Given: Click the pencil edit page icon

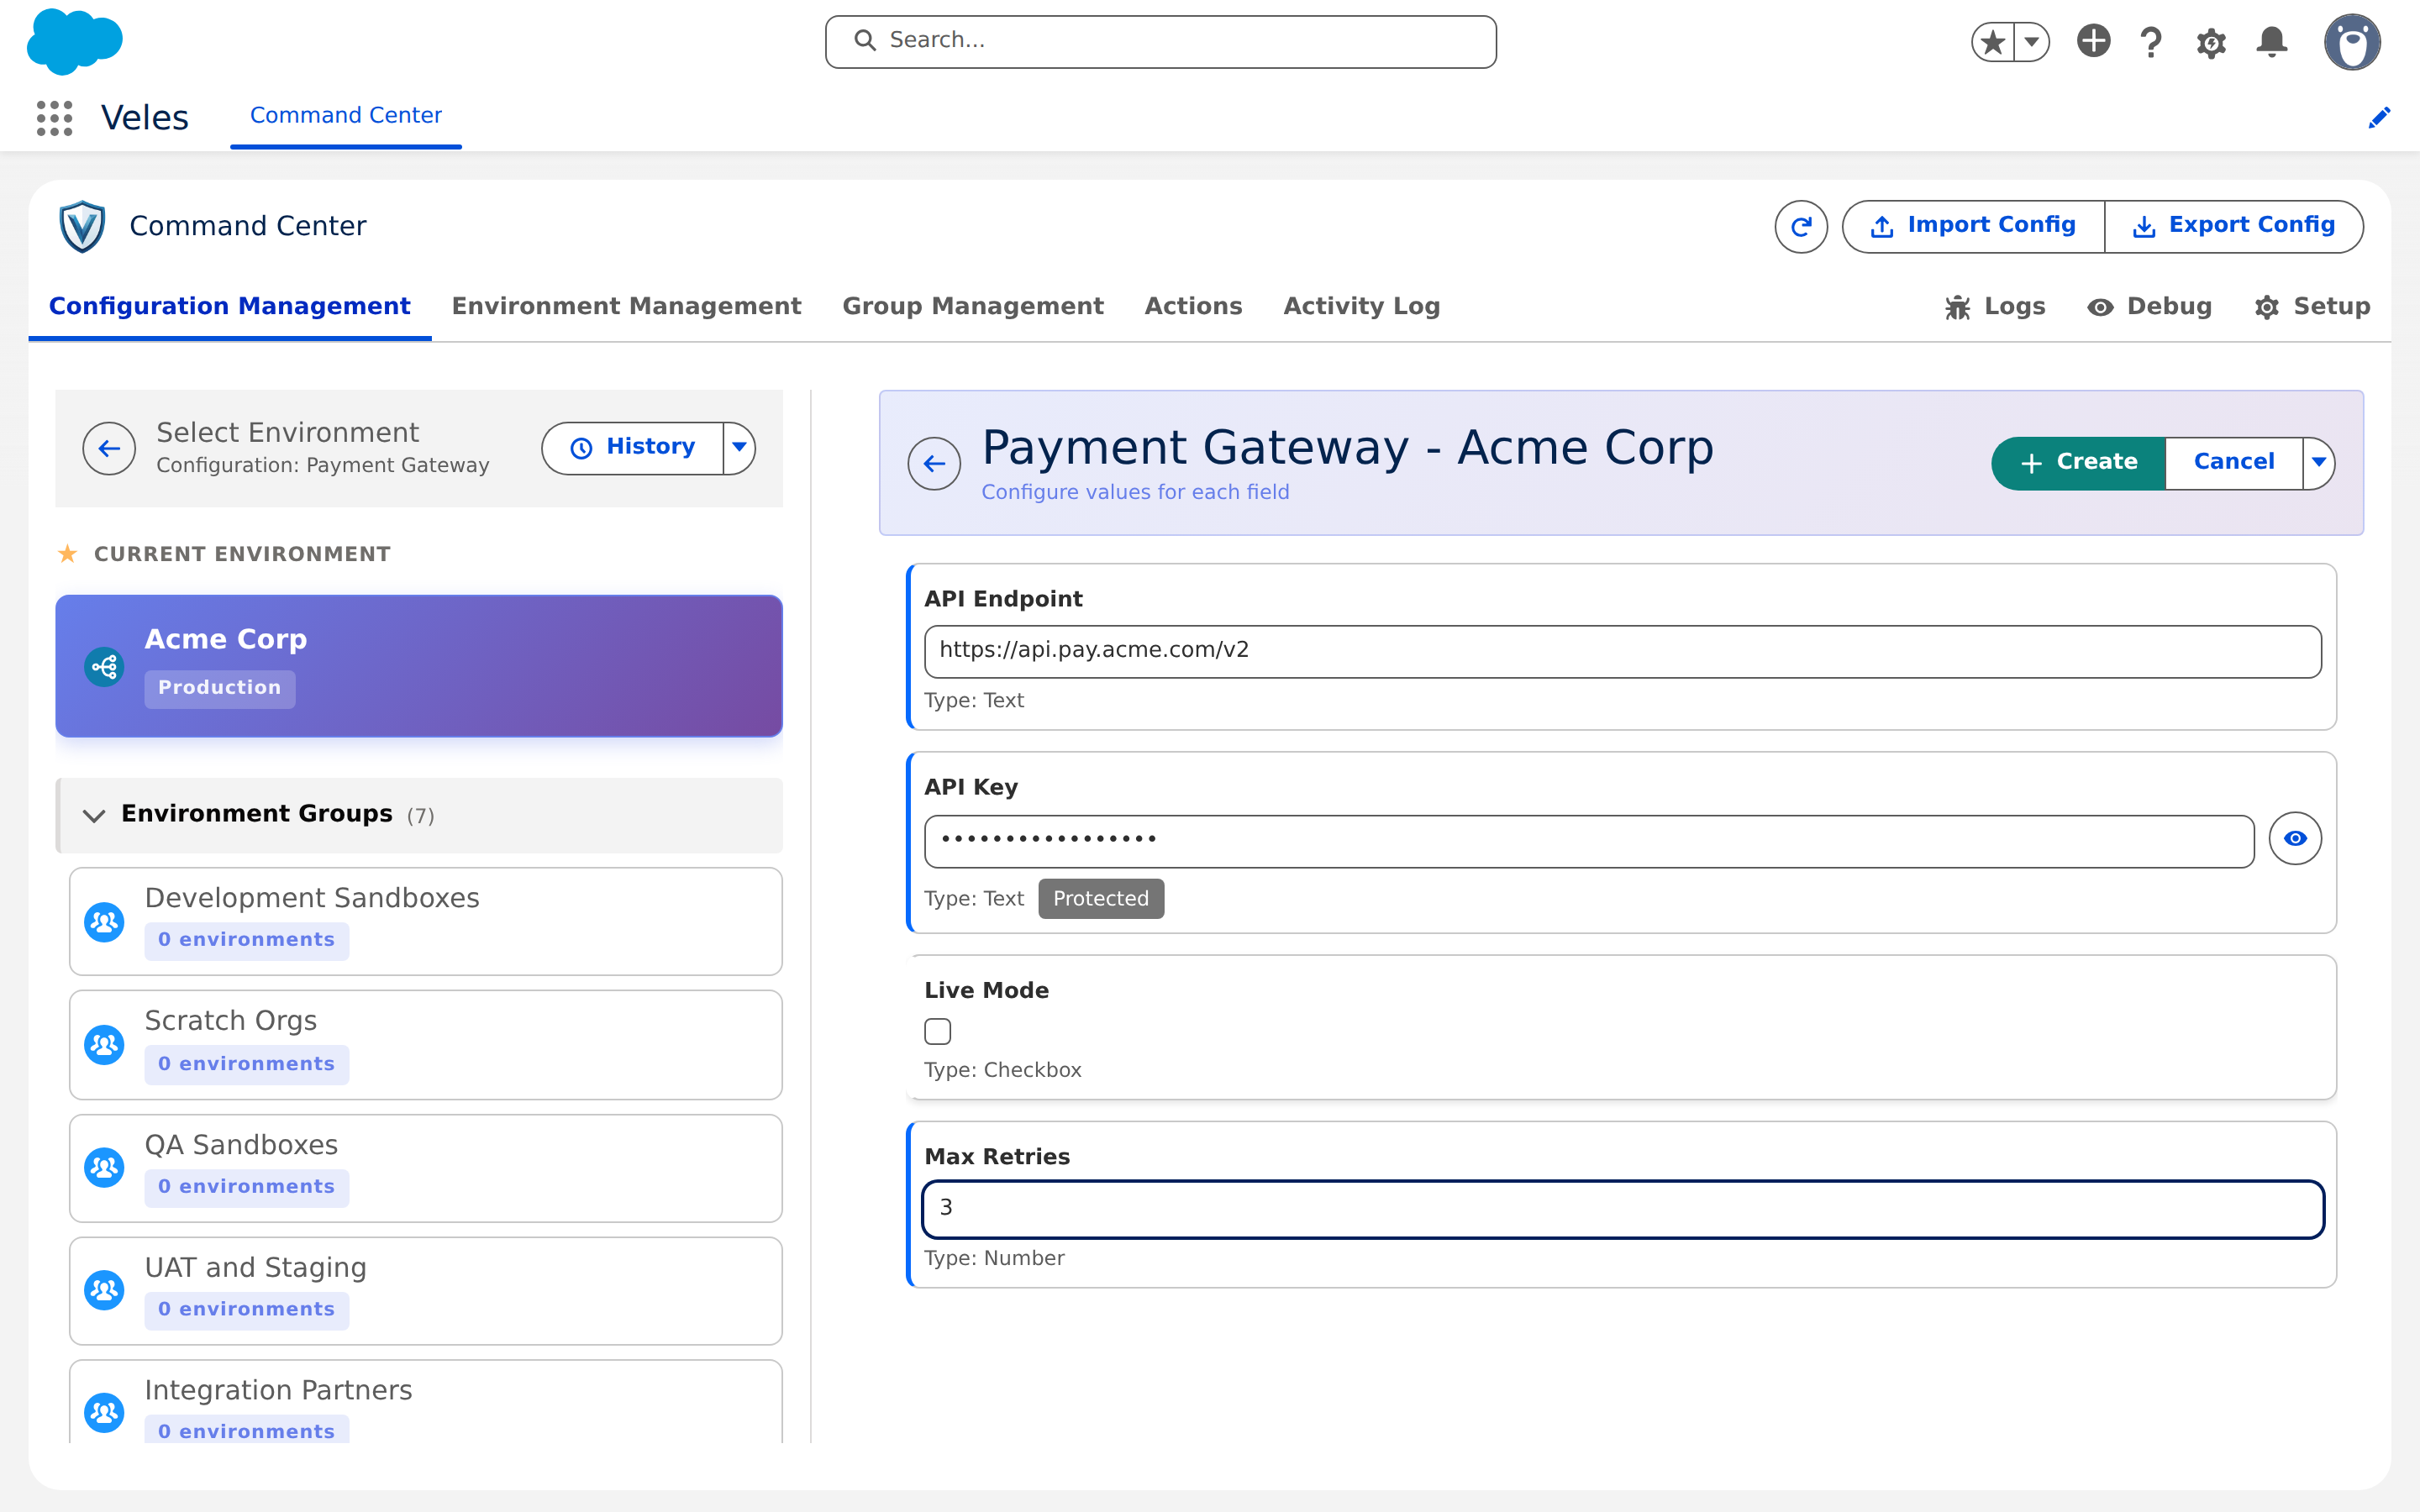Looking at the screenshot, I should (x=2380, y=118).
